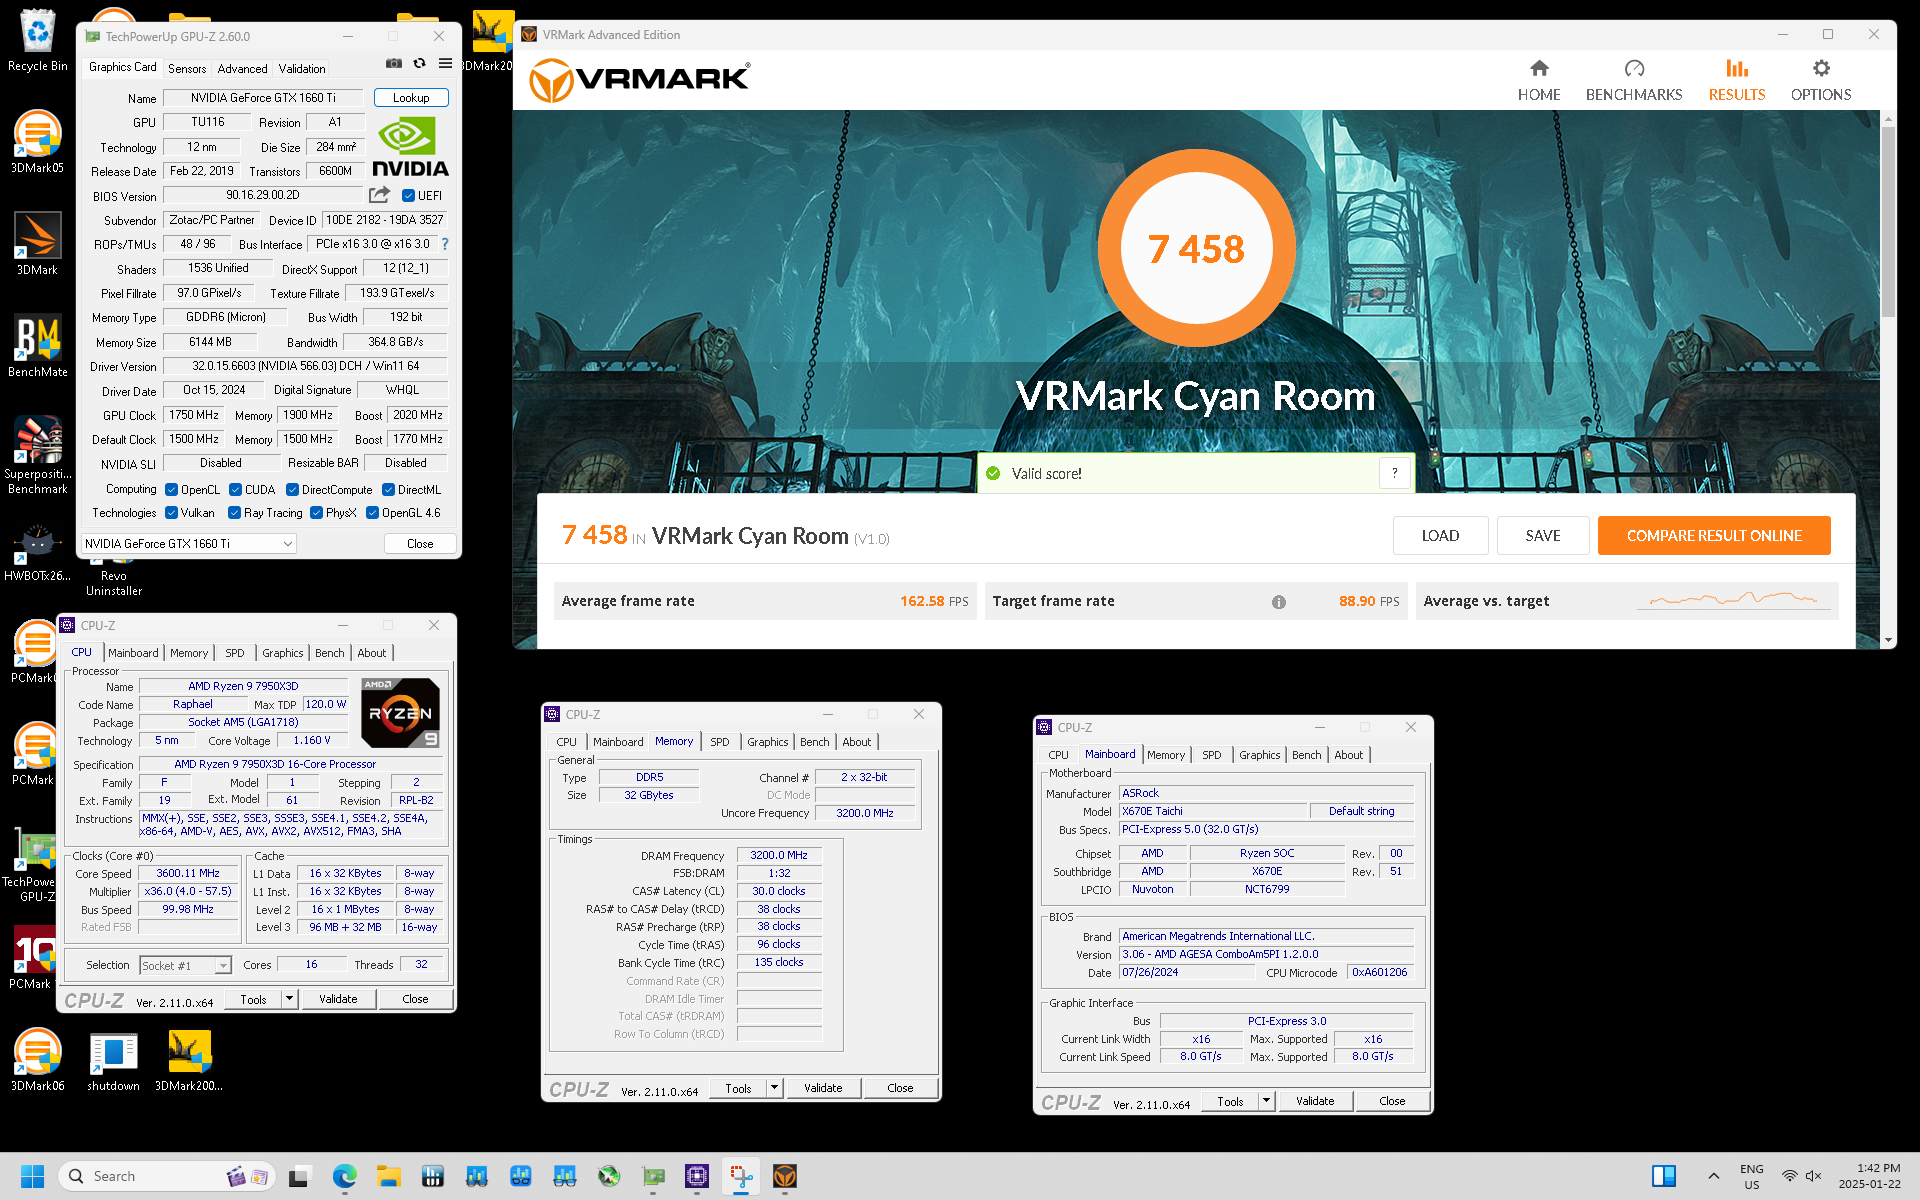Select the 3DMark06 desktop icon
1920x1200 pixels.
tap(38, 1060)
